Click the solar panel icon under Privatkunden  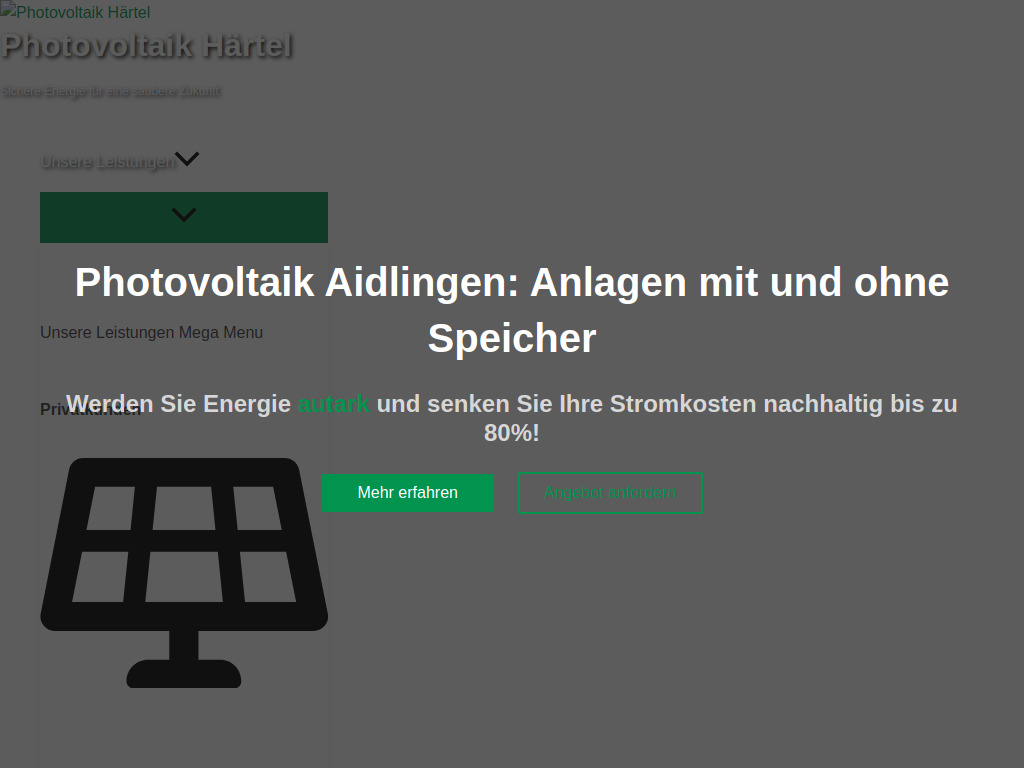click(184, 570)
